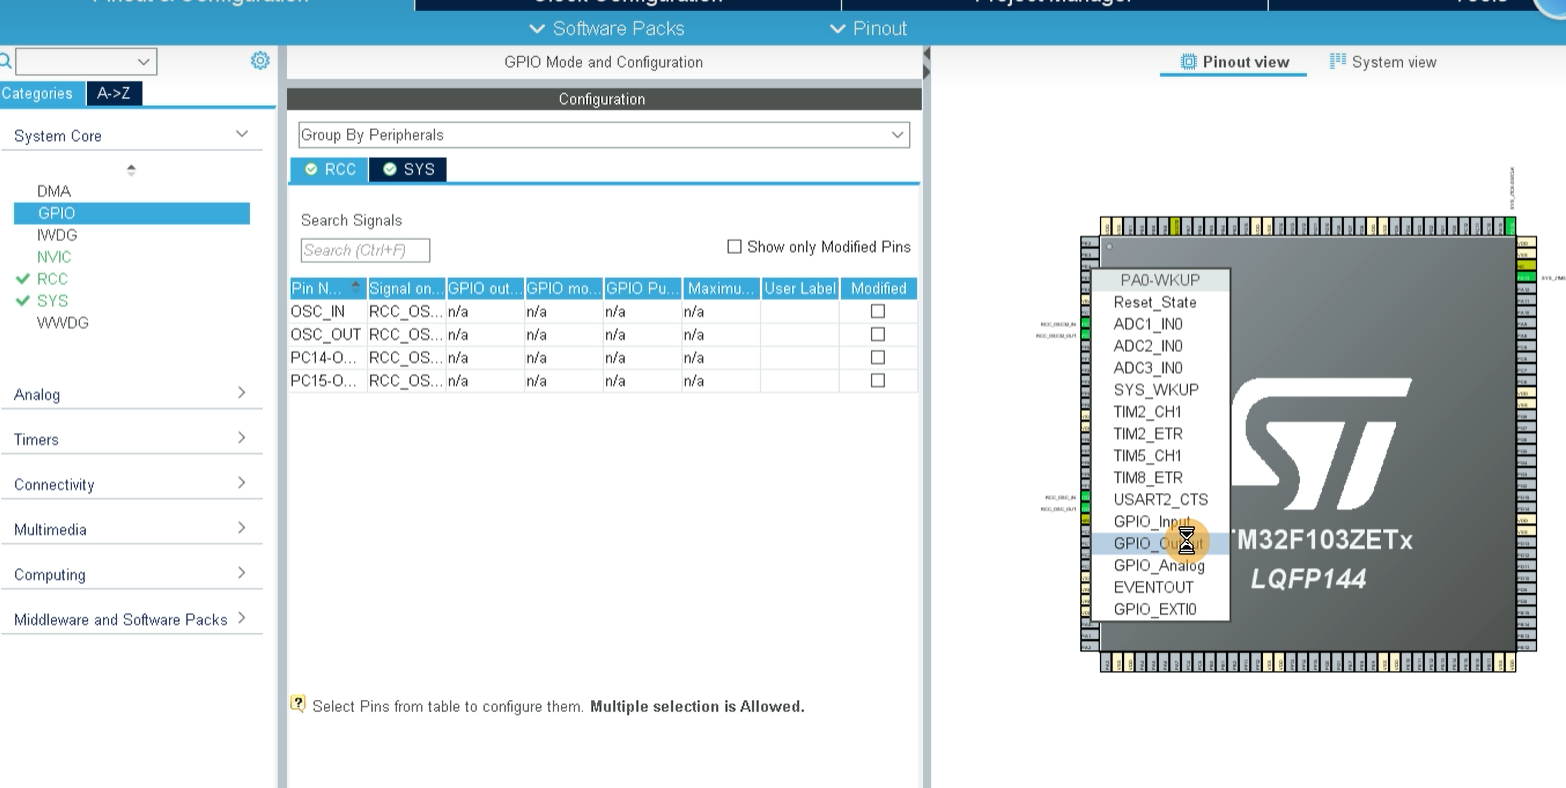Select GPIO in System Core list
The image size is (1566, 788).
132,213
